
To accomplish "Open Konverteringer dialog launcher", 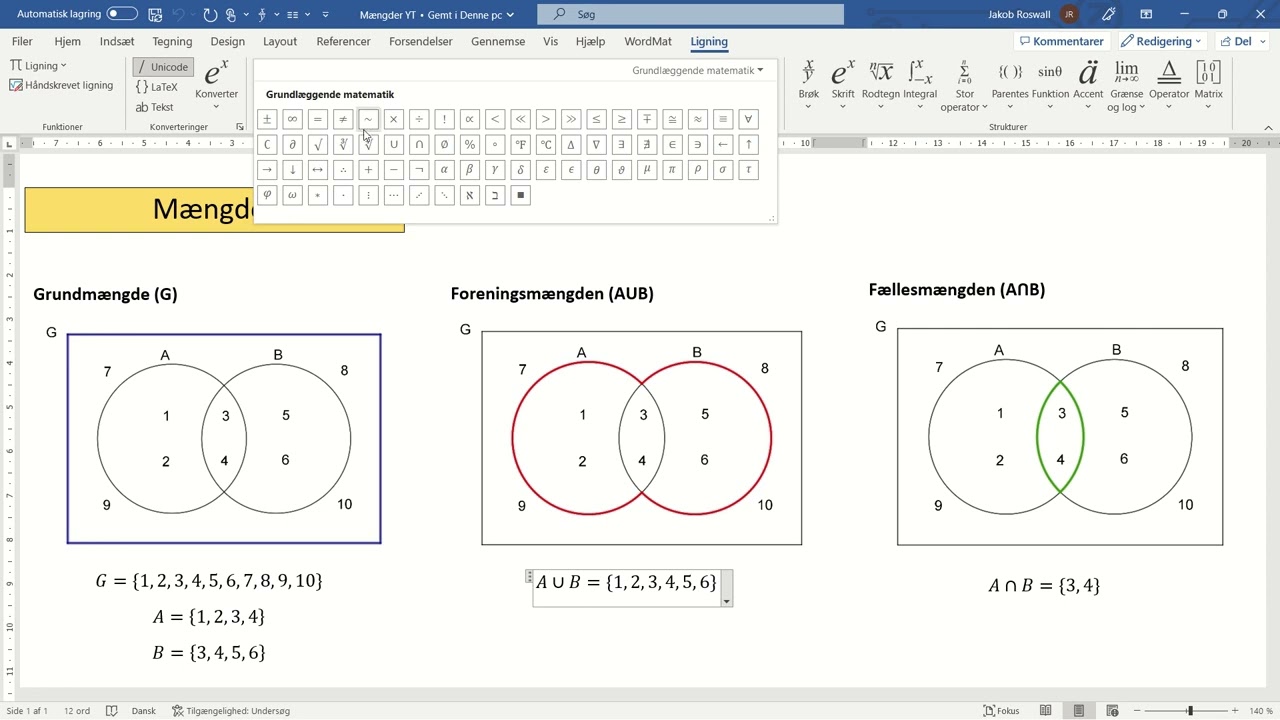I will [x=240, y=127].
